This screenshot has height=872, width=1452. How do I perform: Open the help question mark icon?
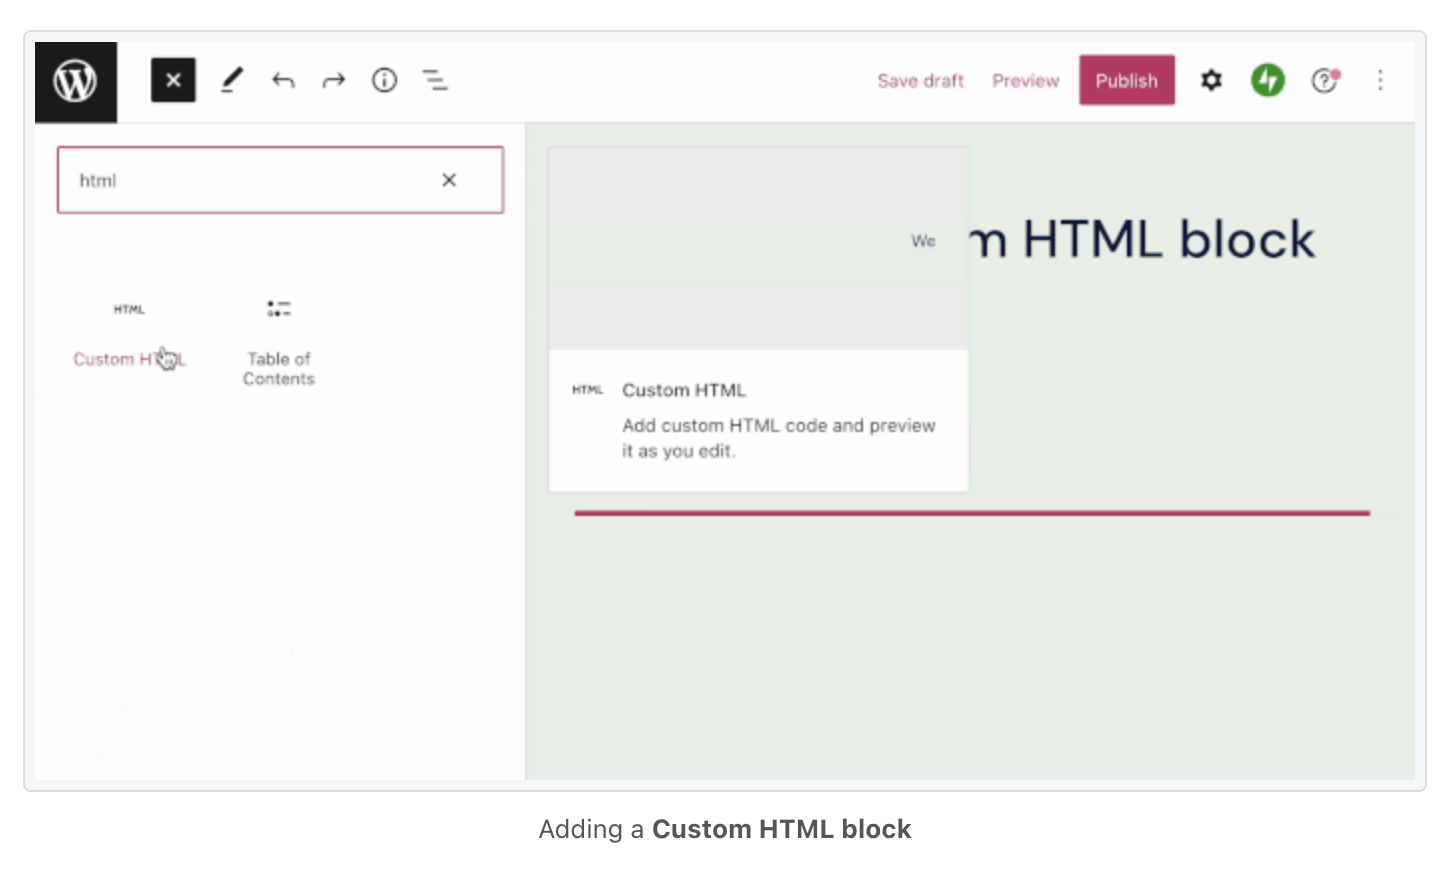[1324, 80]
